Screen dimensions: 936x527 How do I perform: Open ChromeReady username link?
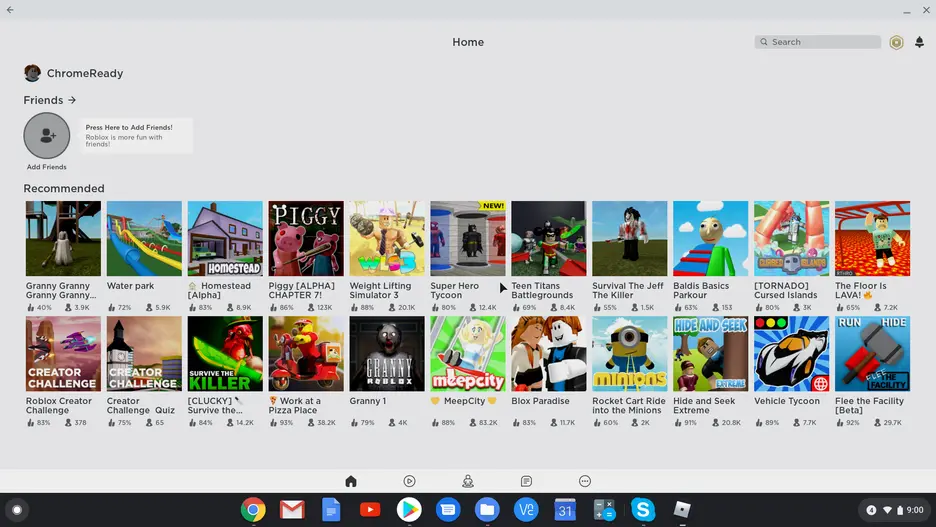pyautogui.click(x=85, y=73)
